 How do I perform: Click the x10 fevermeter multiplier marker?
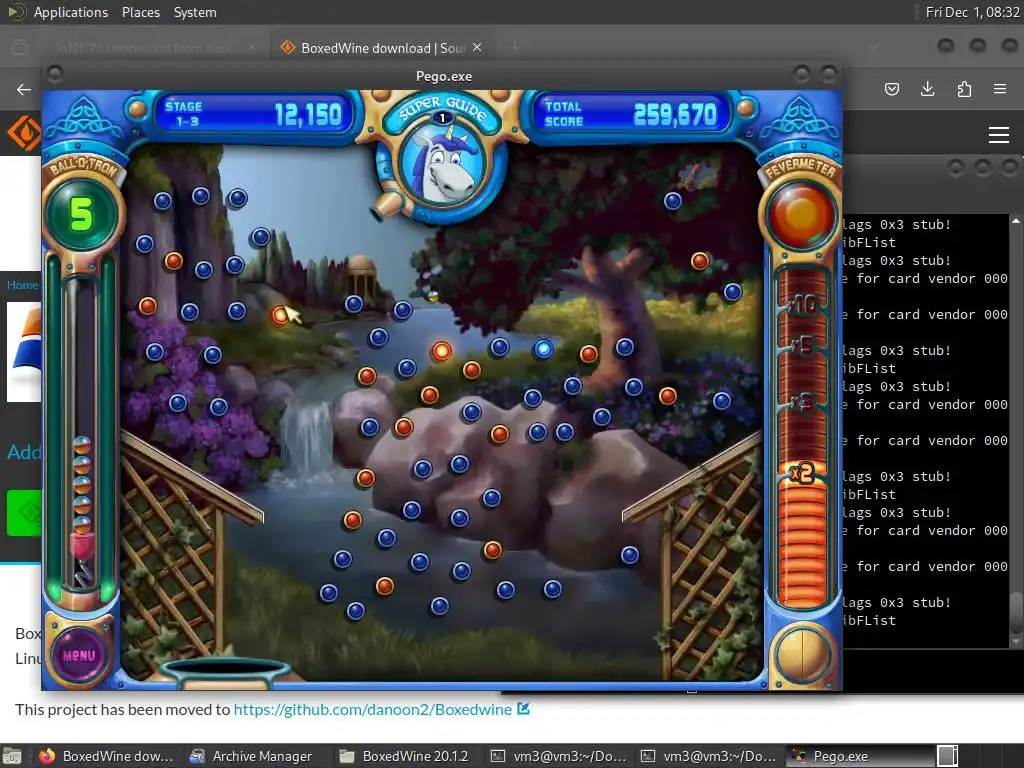point(803,305)
